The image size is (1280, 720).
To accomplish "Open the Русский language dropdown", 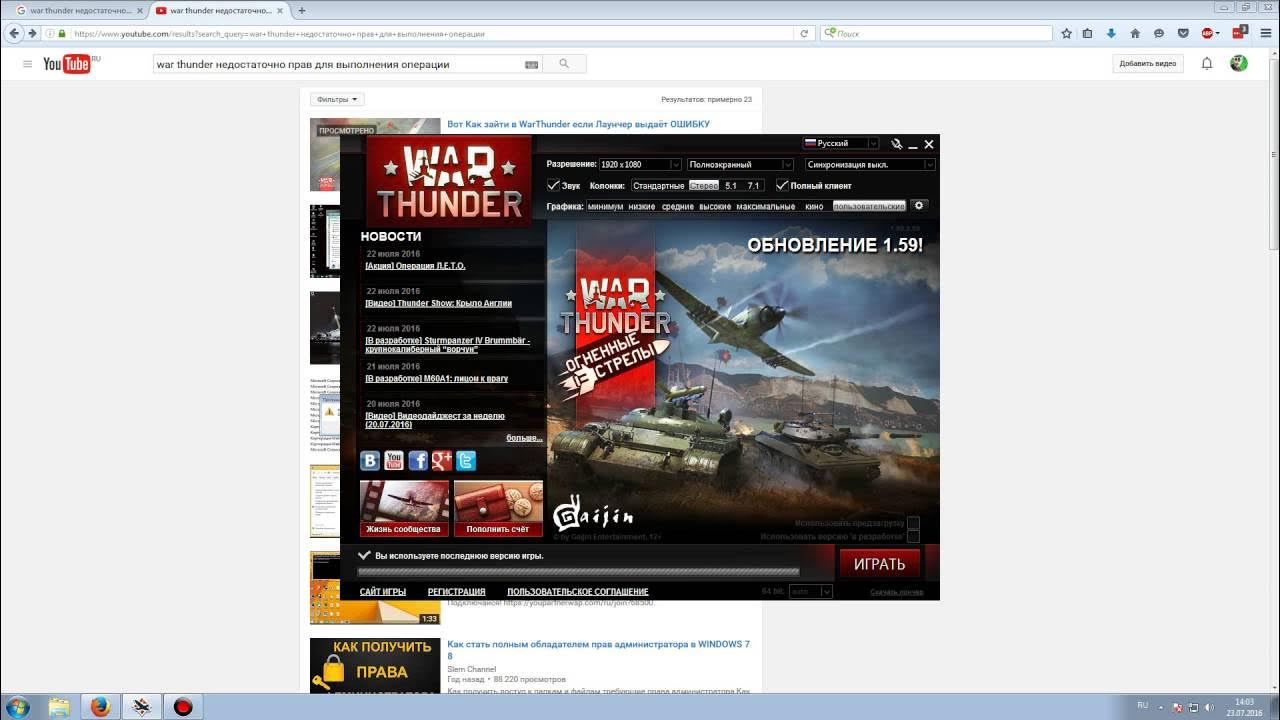I will 841,143.
